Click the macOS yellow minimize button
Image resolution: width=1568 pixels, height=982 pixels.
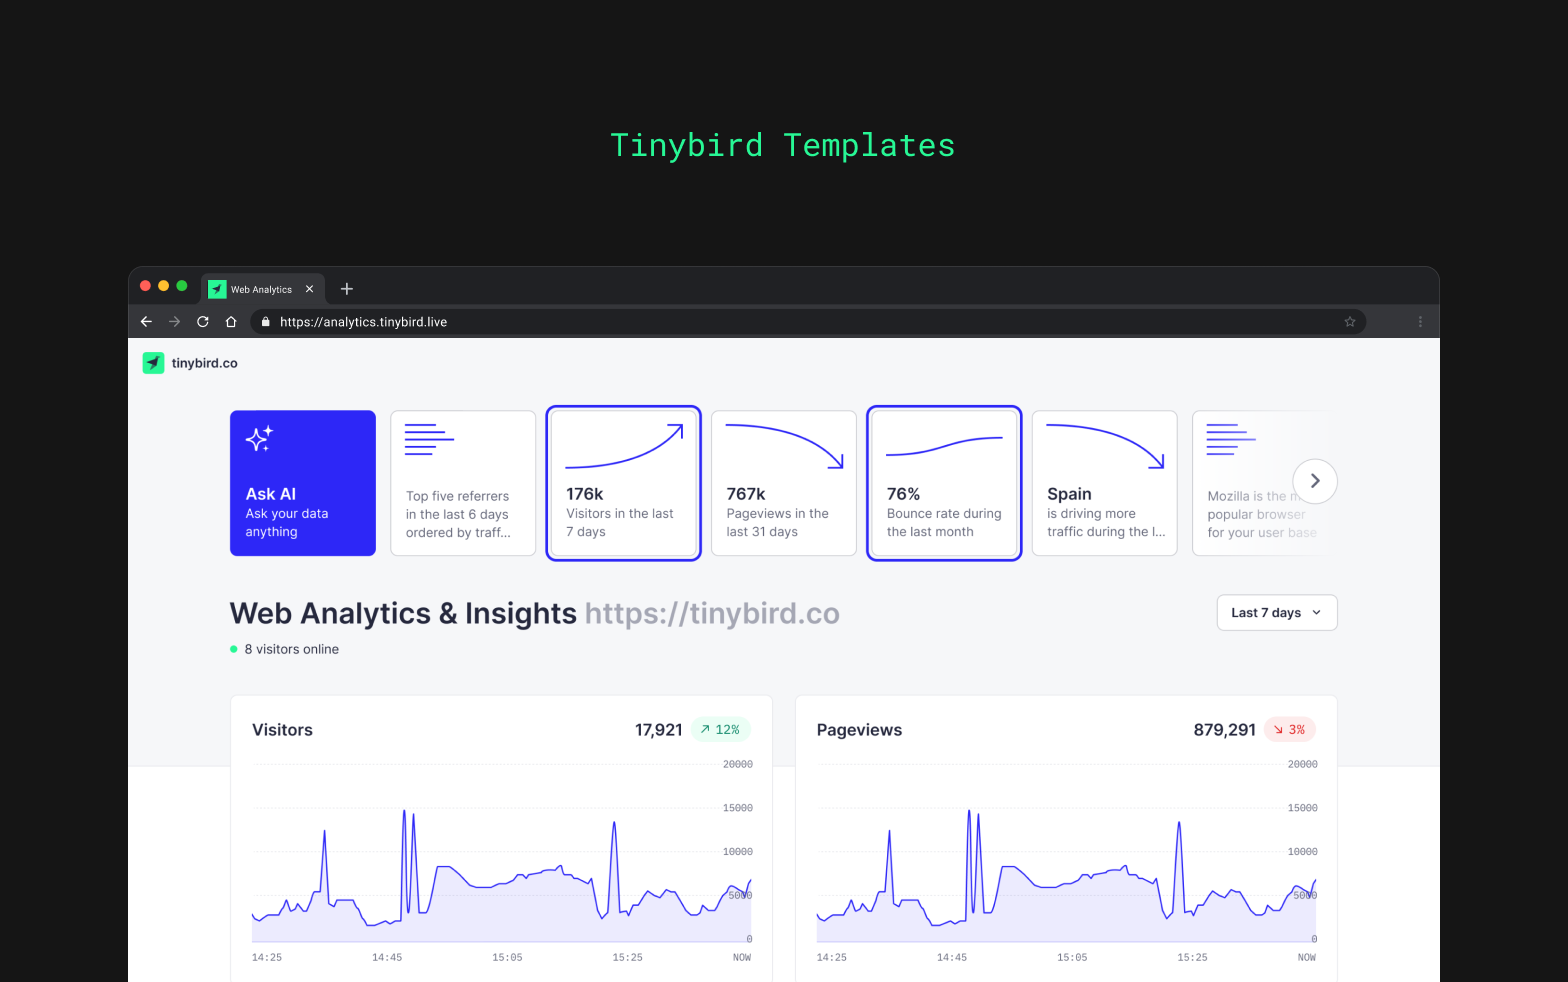click(164, 286)
